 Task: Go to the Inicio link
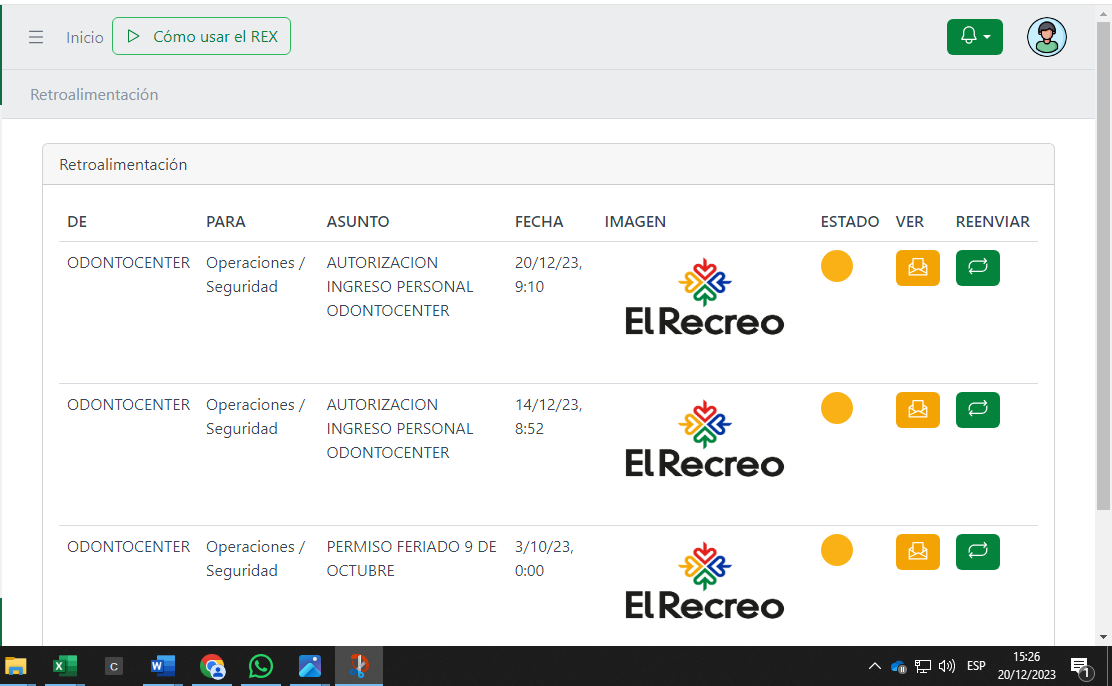(84, 38)
